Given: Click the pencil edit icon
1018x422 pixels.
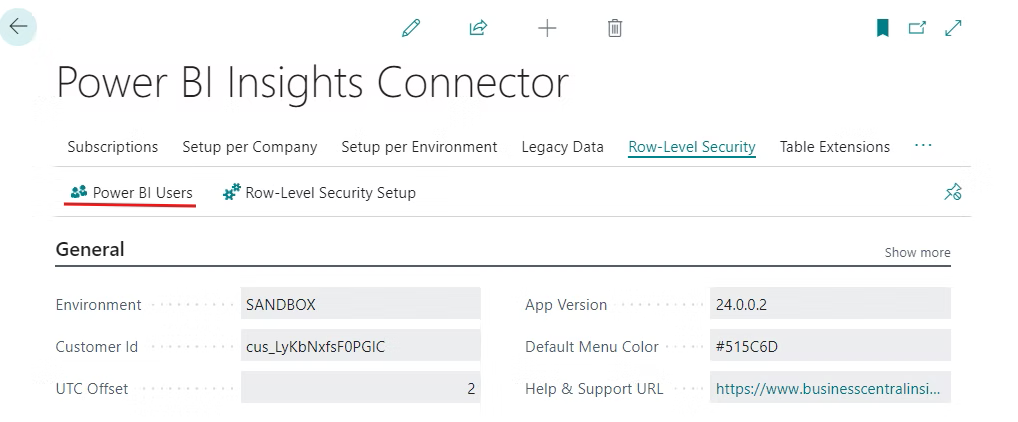Looking at the screenshot, I should (410, 28).
